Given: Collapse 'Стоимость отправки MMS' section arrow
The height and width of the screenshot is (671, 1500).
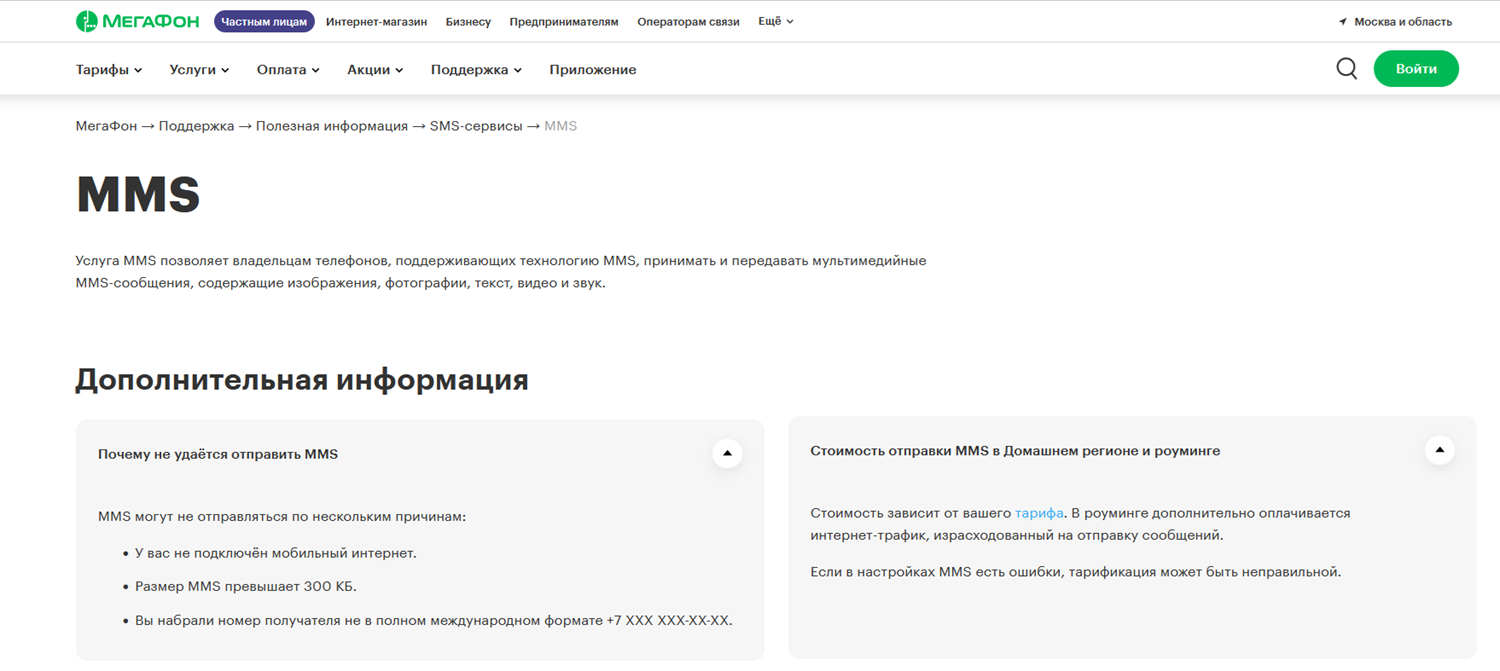Looking at the screenshot, I should pos(1439,450).
